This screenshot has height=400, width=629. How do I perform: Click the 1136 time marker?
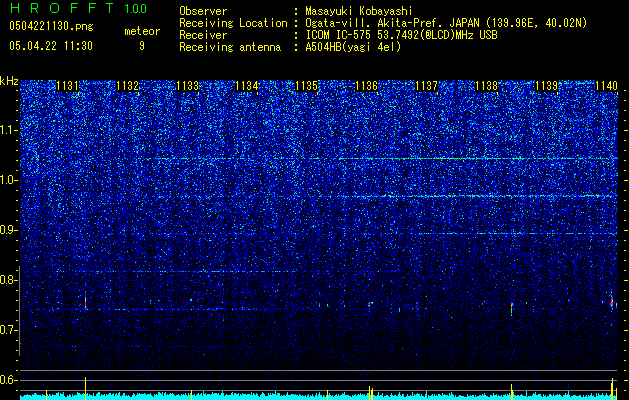click(x=367, y=86)
